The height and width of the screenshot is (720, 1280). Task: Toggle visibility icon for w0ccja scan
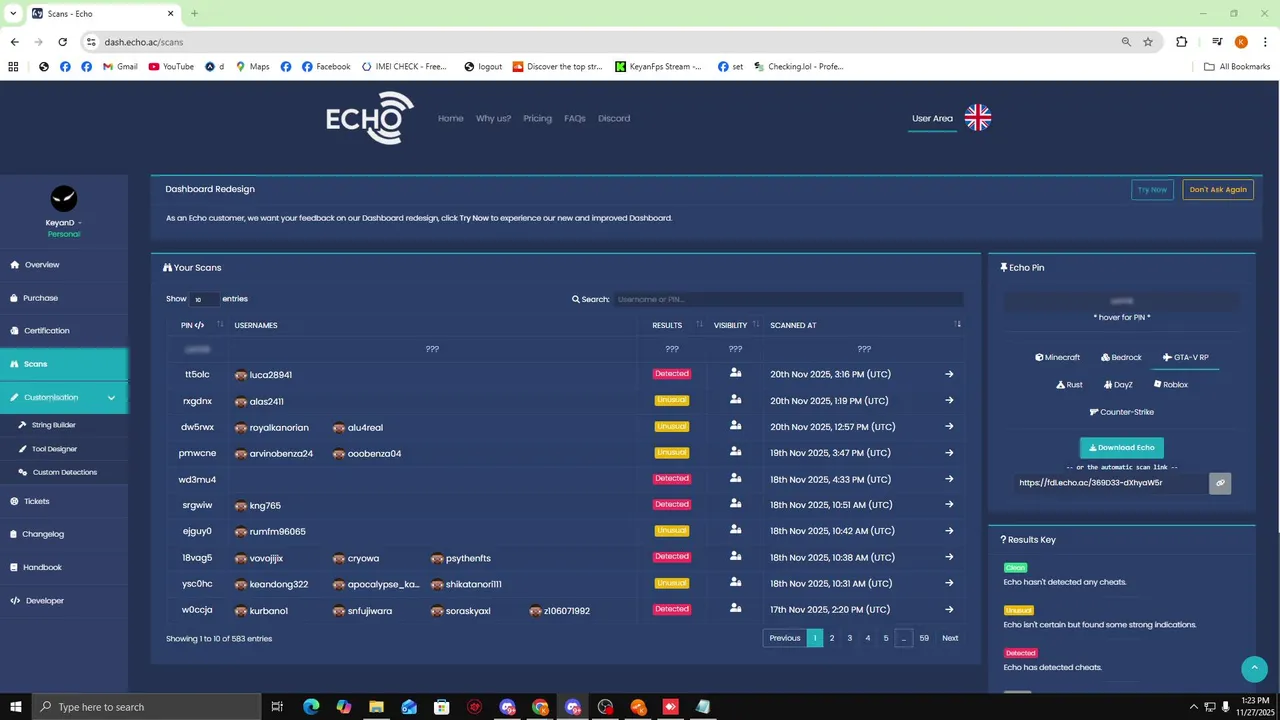pyautogui.click(x=736, y=608)
